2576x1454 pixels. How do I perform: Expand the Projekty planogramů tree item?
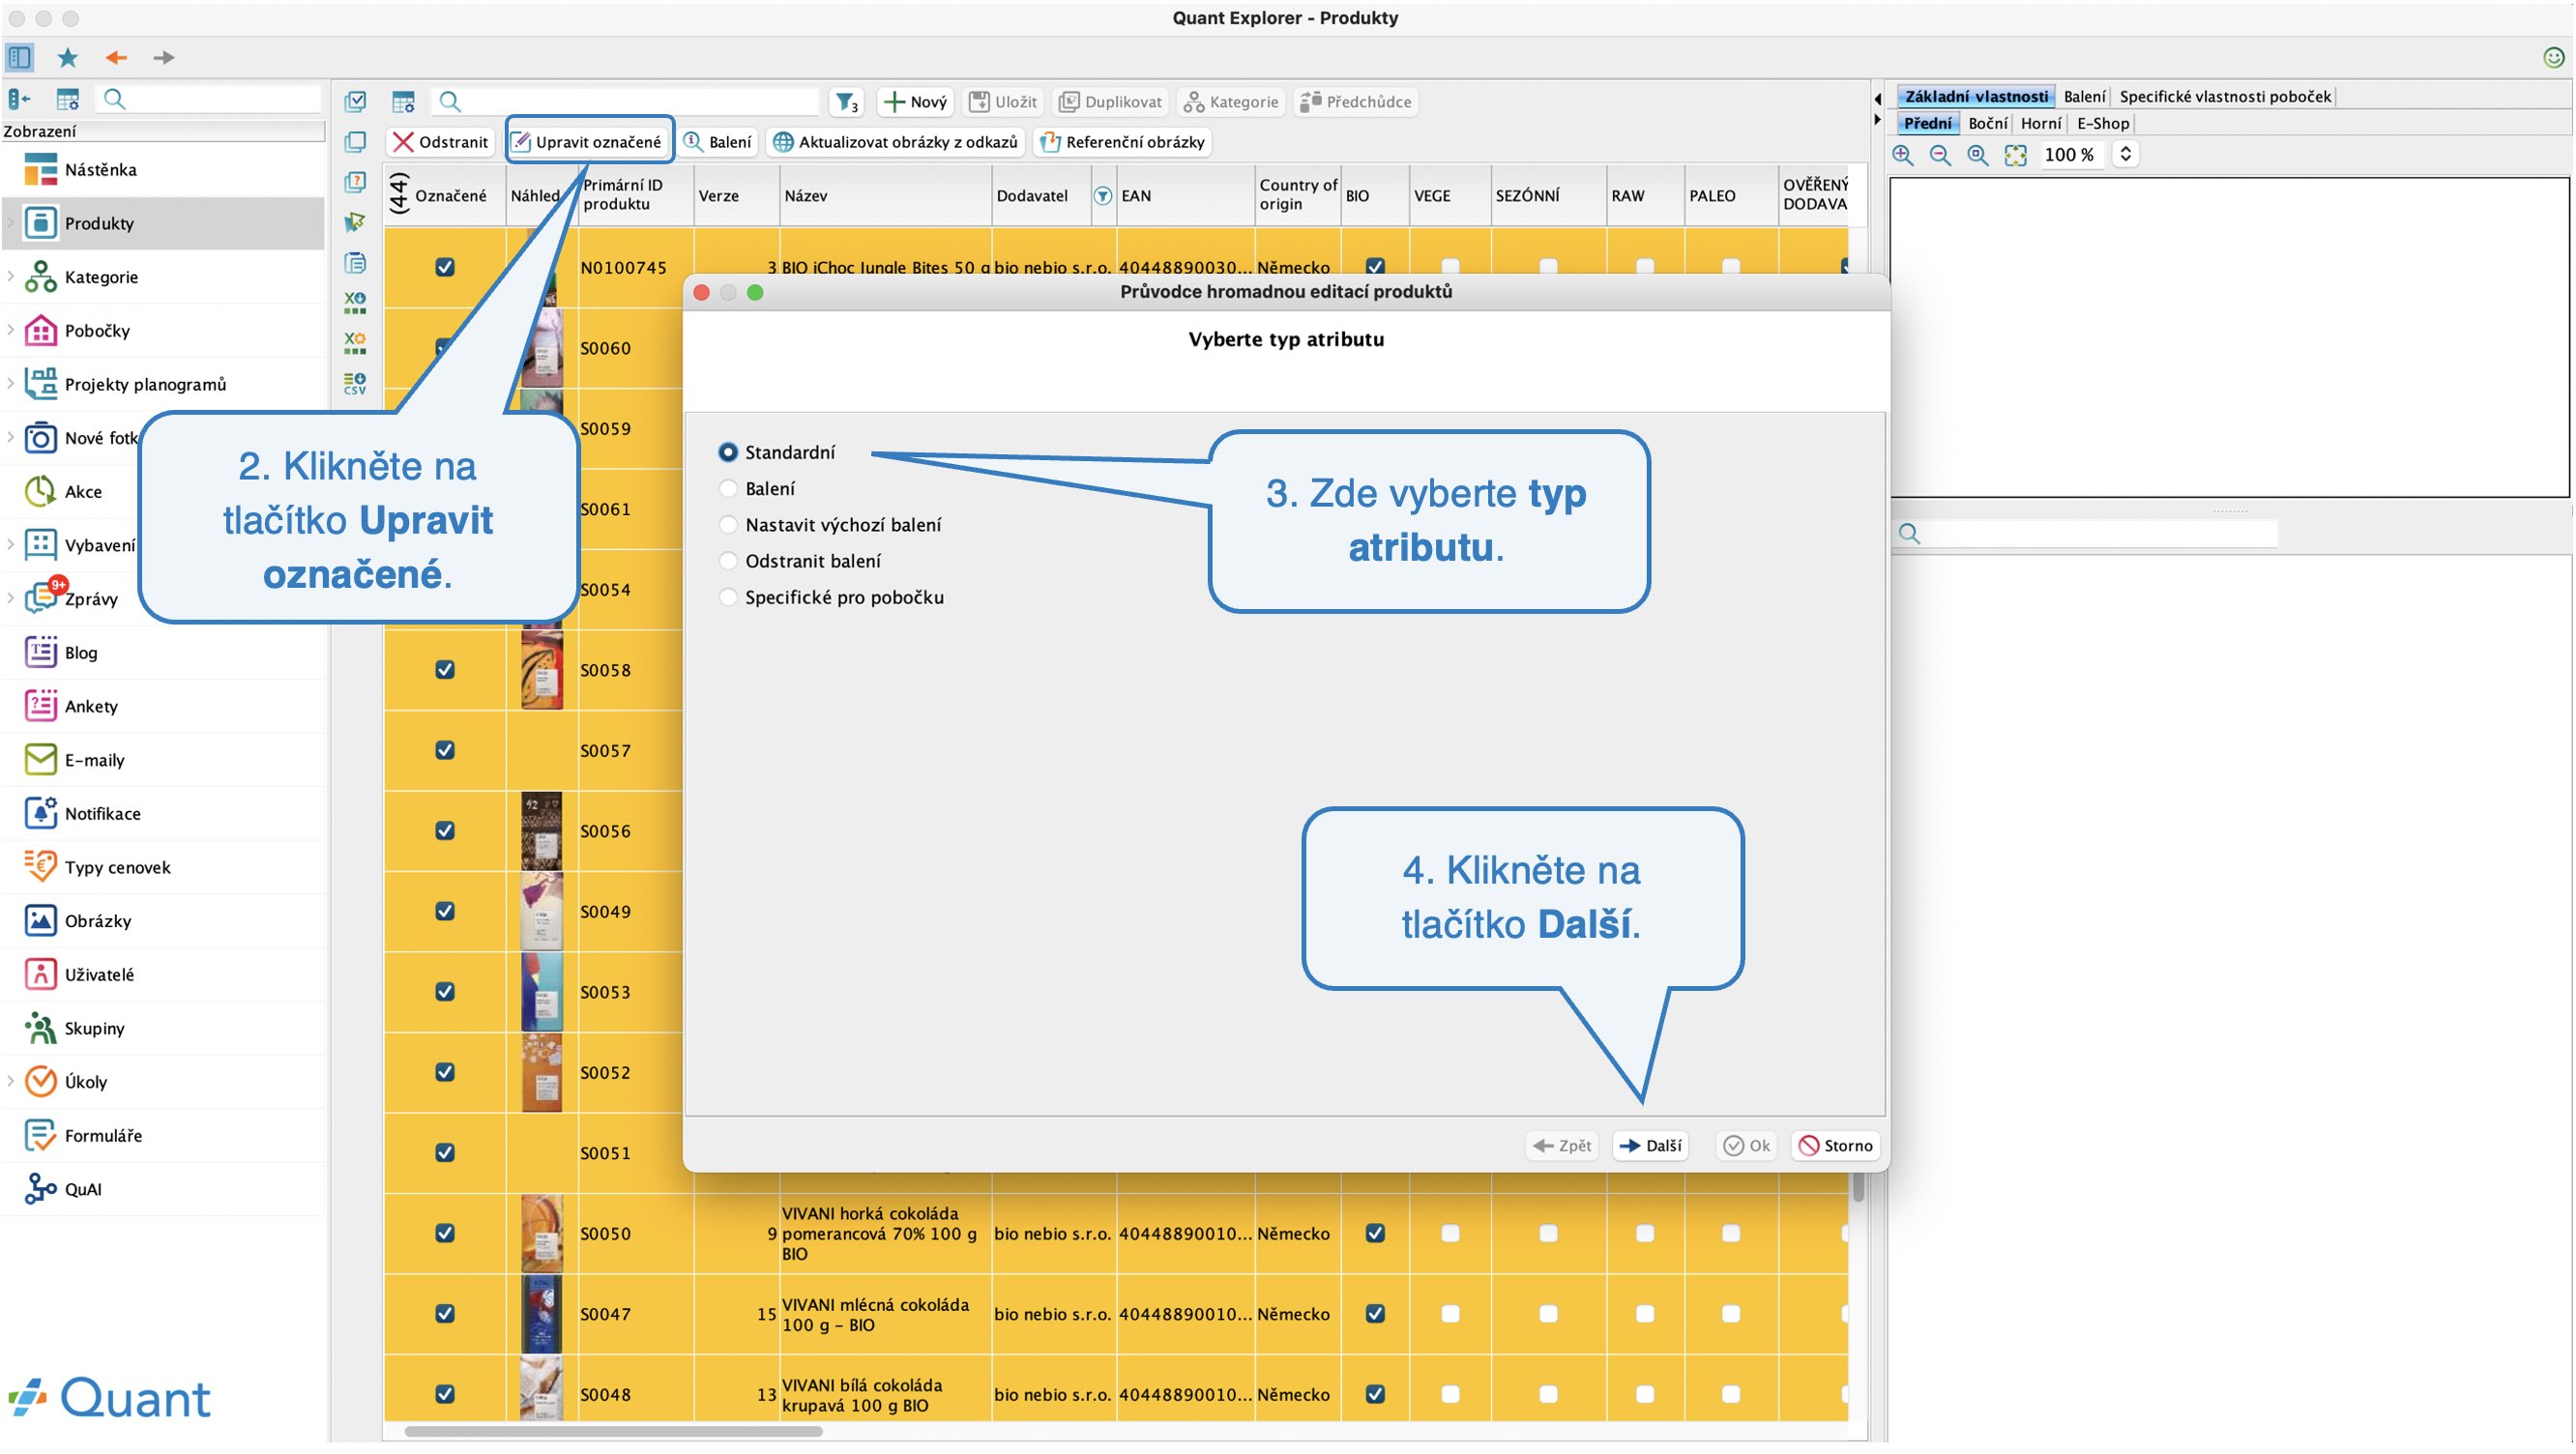click(11, 384)
